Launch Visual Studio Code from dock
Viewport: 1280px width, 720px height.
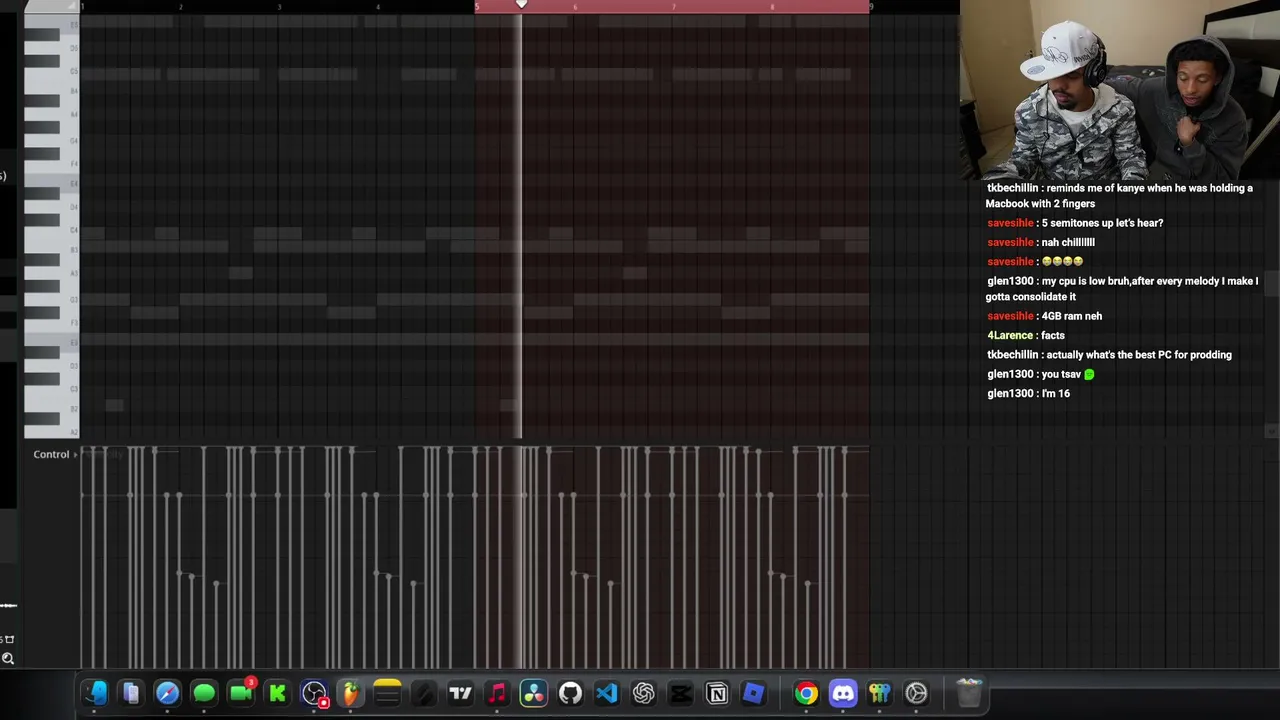[x=607, y=693]
